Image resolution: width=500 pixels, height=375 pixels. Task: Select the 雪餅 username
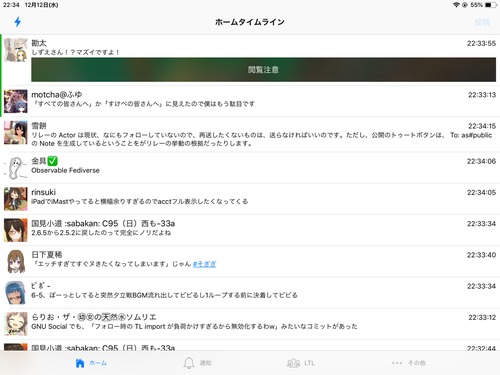coord(39,126)
